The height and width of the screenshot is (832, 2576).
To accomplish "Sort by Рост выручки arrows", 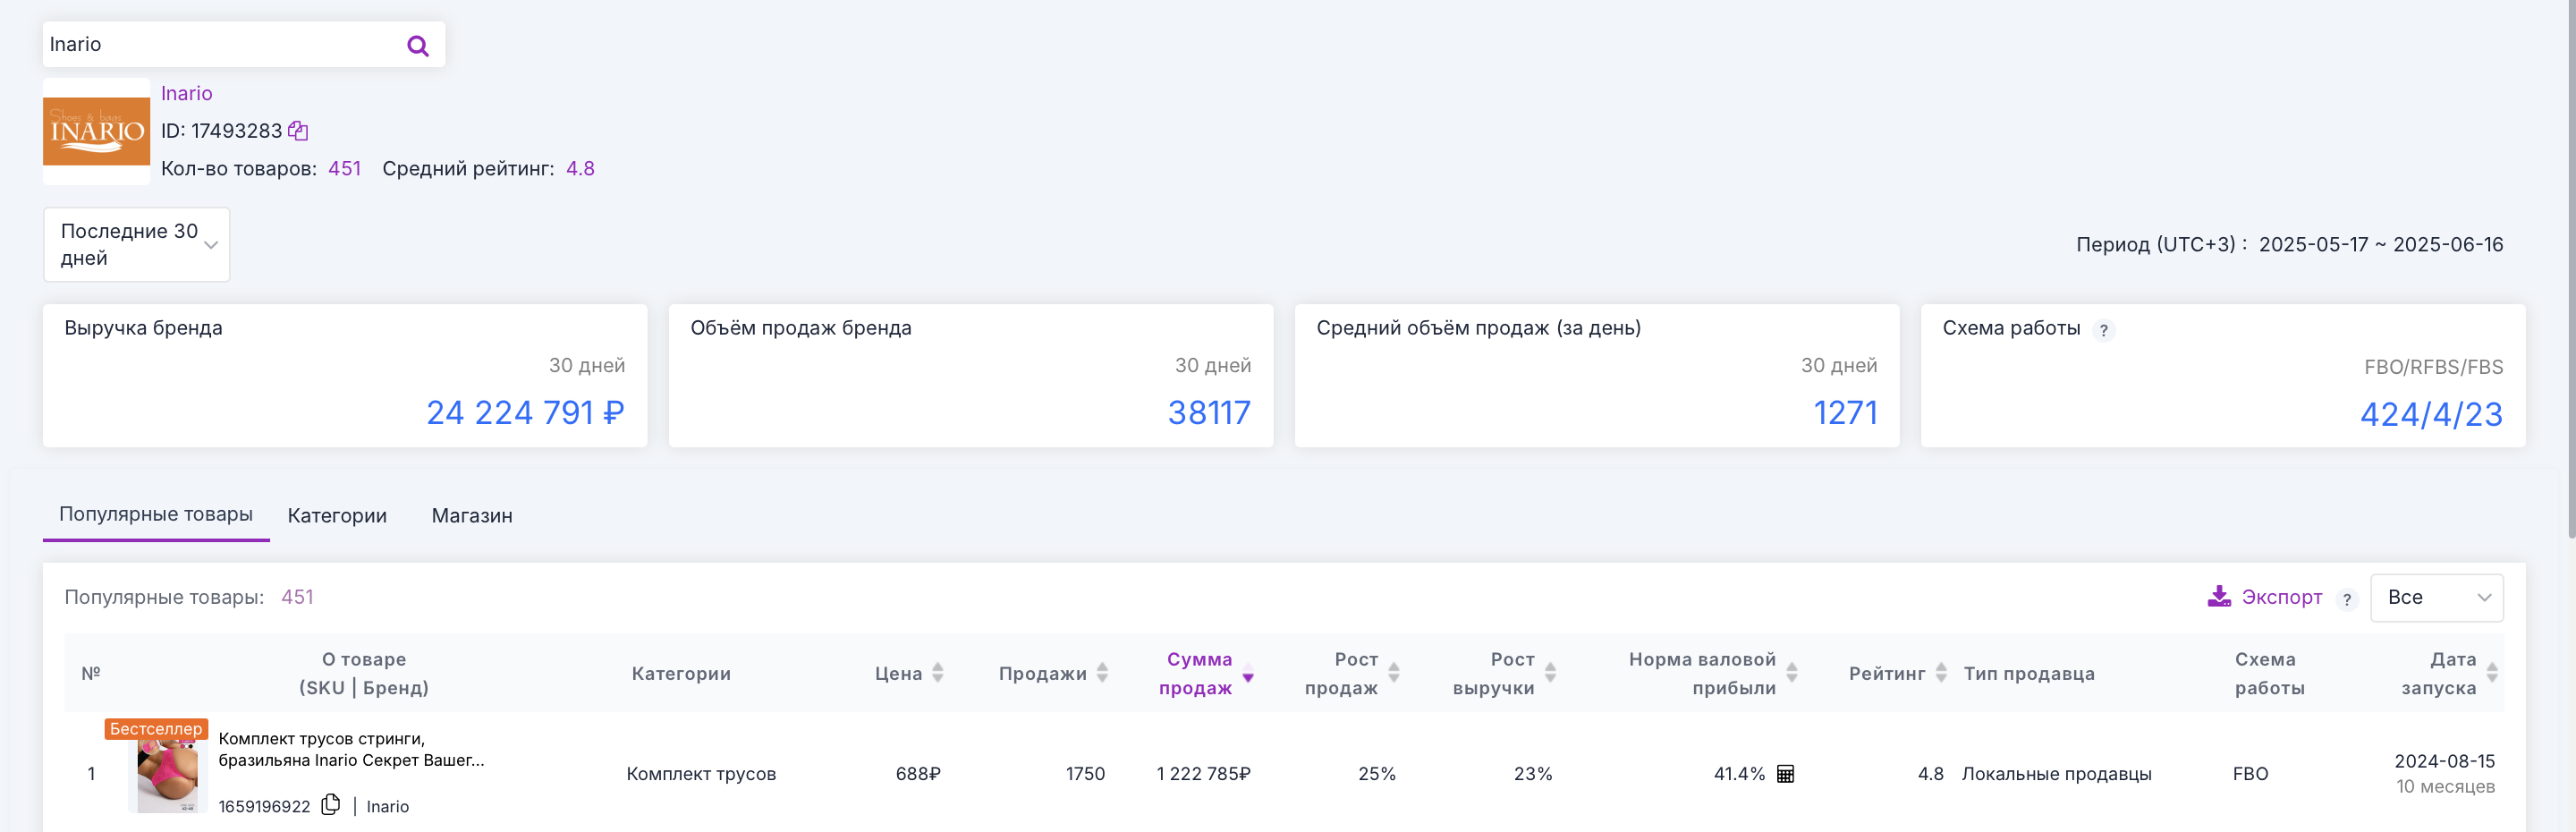I will click(x=1550, y=673).
